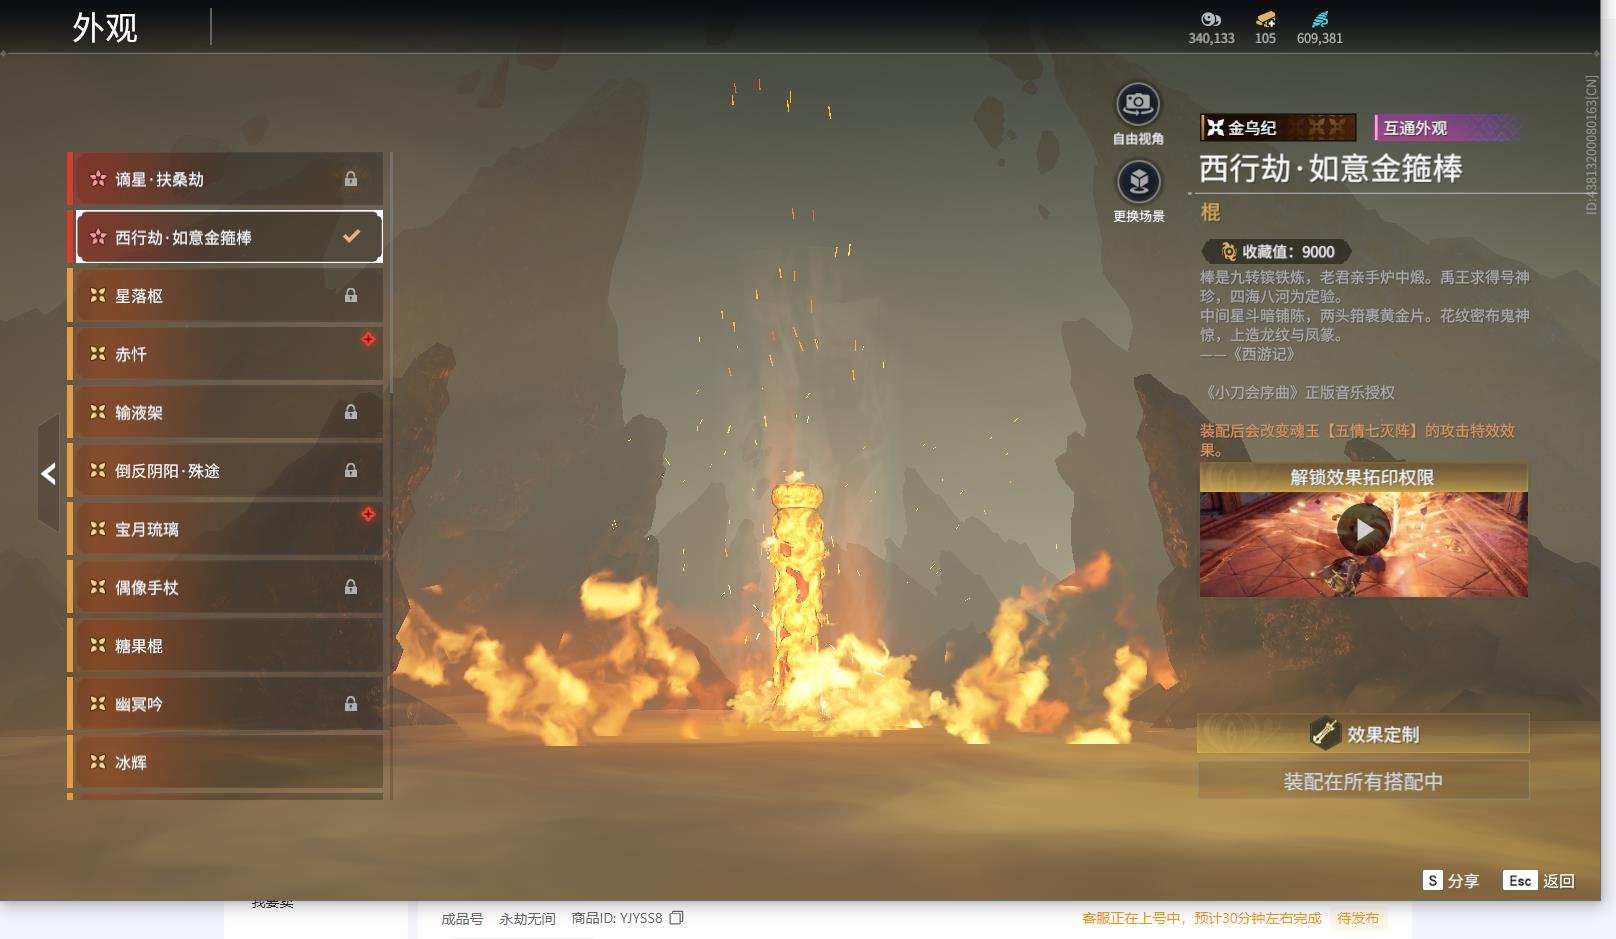Click the 商品ID: YJYSS8 text

click(616, 918)
